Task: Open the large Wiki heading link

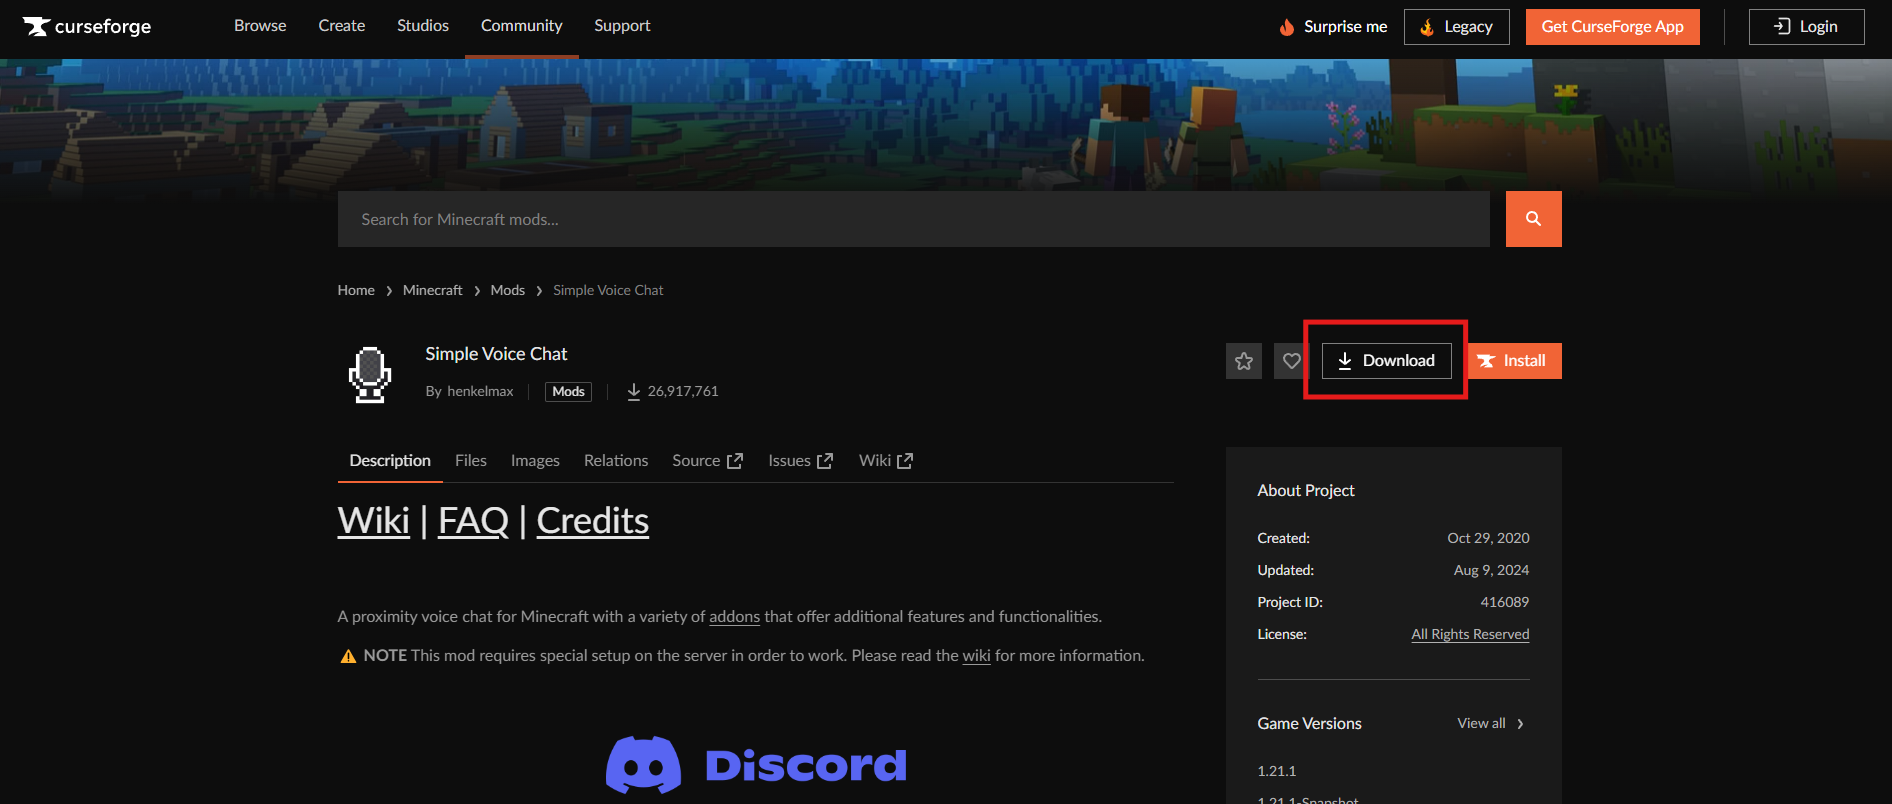Action: [x=374, y=520]
